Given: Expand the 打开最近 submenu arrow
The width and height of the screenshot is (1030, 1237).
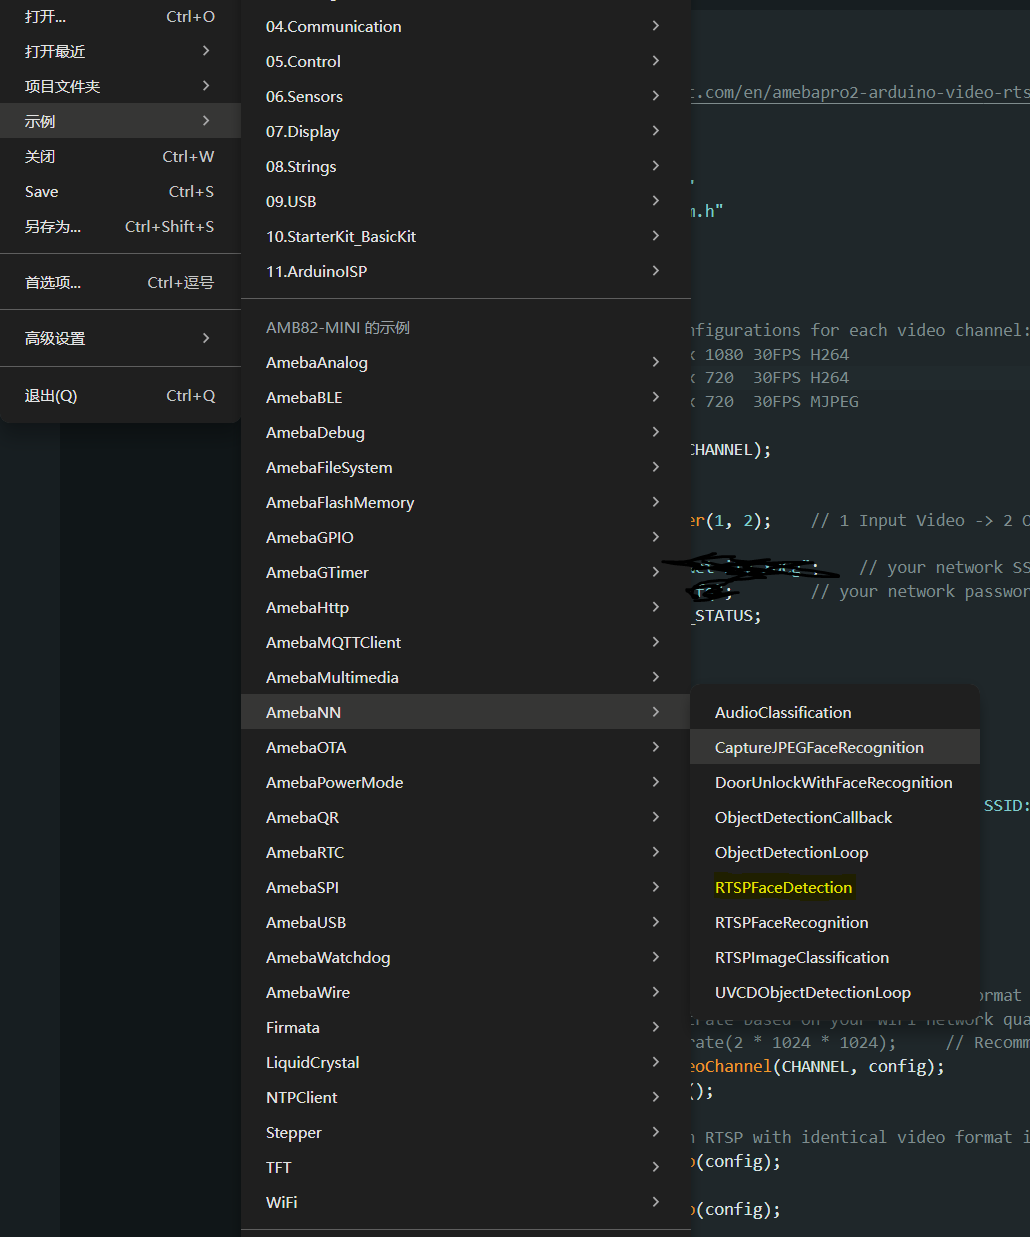Looking at the screenshot, I should point(206,51).
